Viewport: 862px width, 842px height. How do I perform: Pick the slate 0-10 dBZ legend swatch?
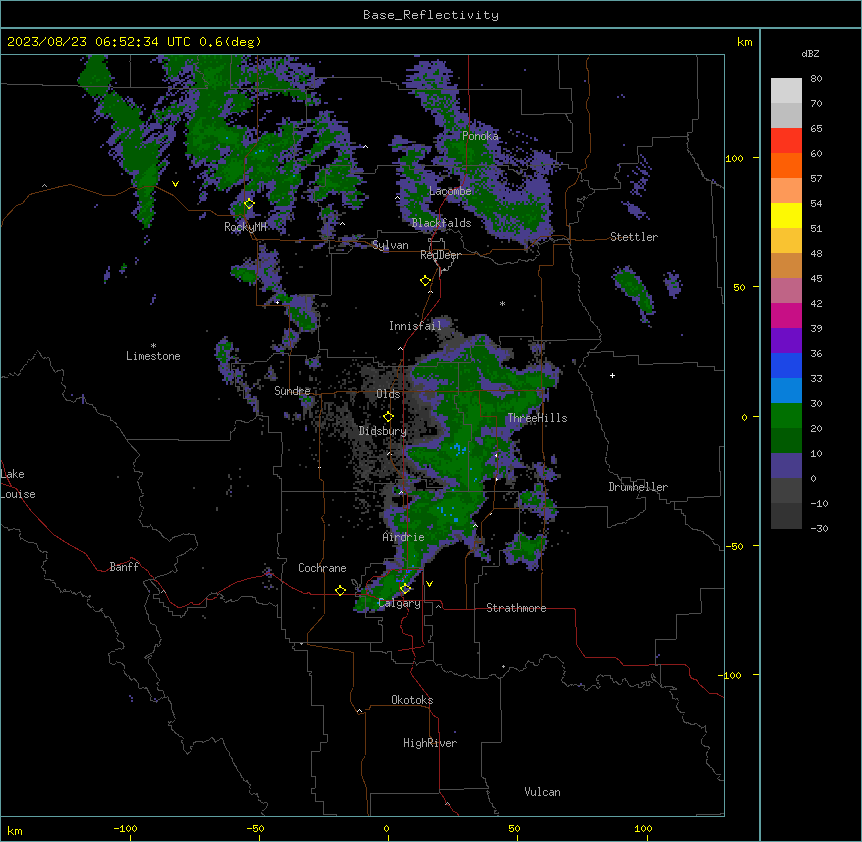point(786,466)
